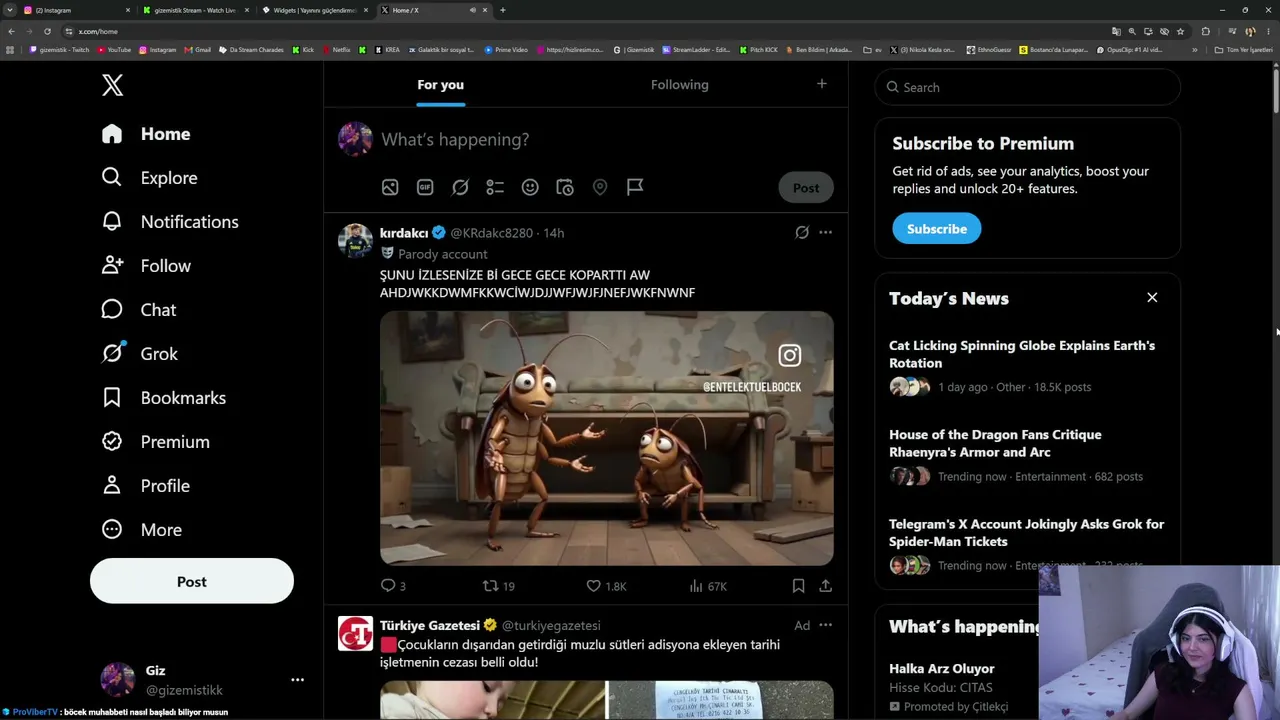Switch to the Instagram browser tab
Image resolution: width=1280 pixels, height=720 pixels.
(x=77, y=10)
